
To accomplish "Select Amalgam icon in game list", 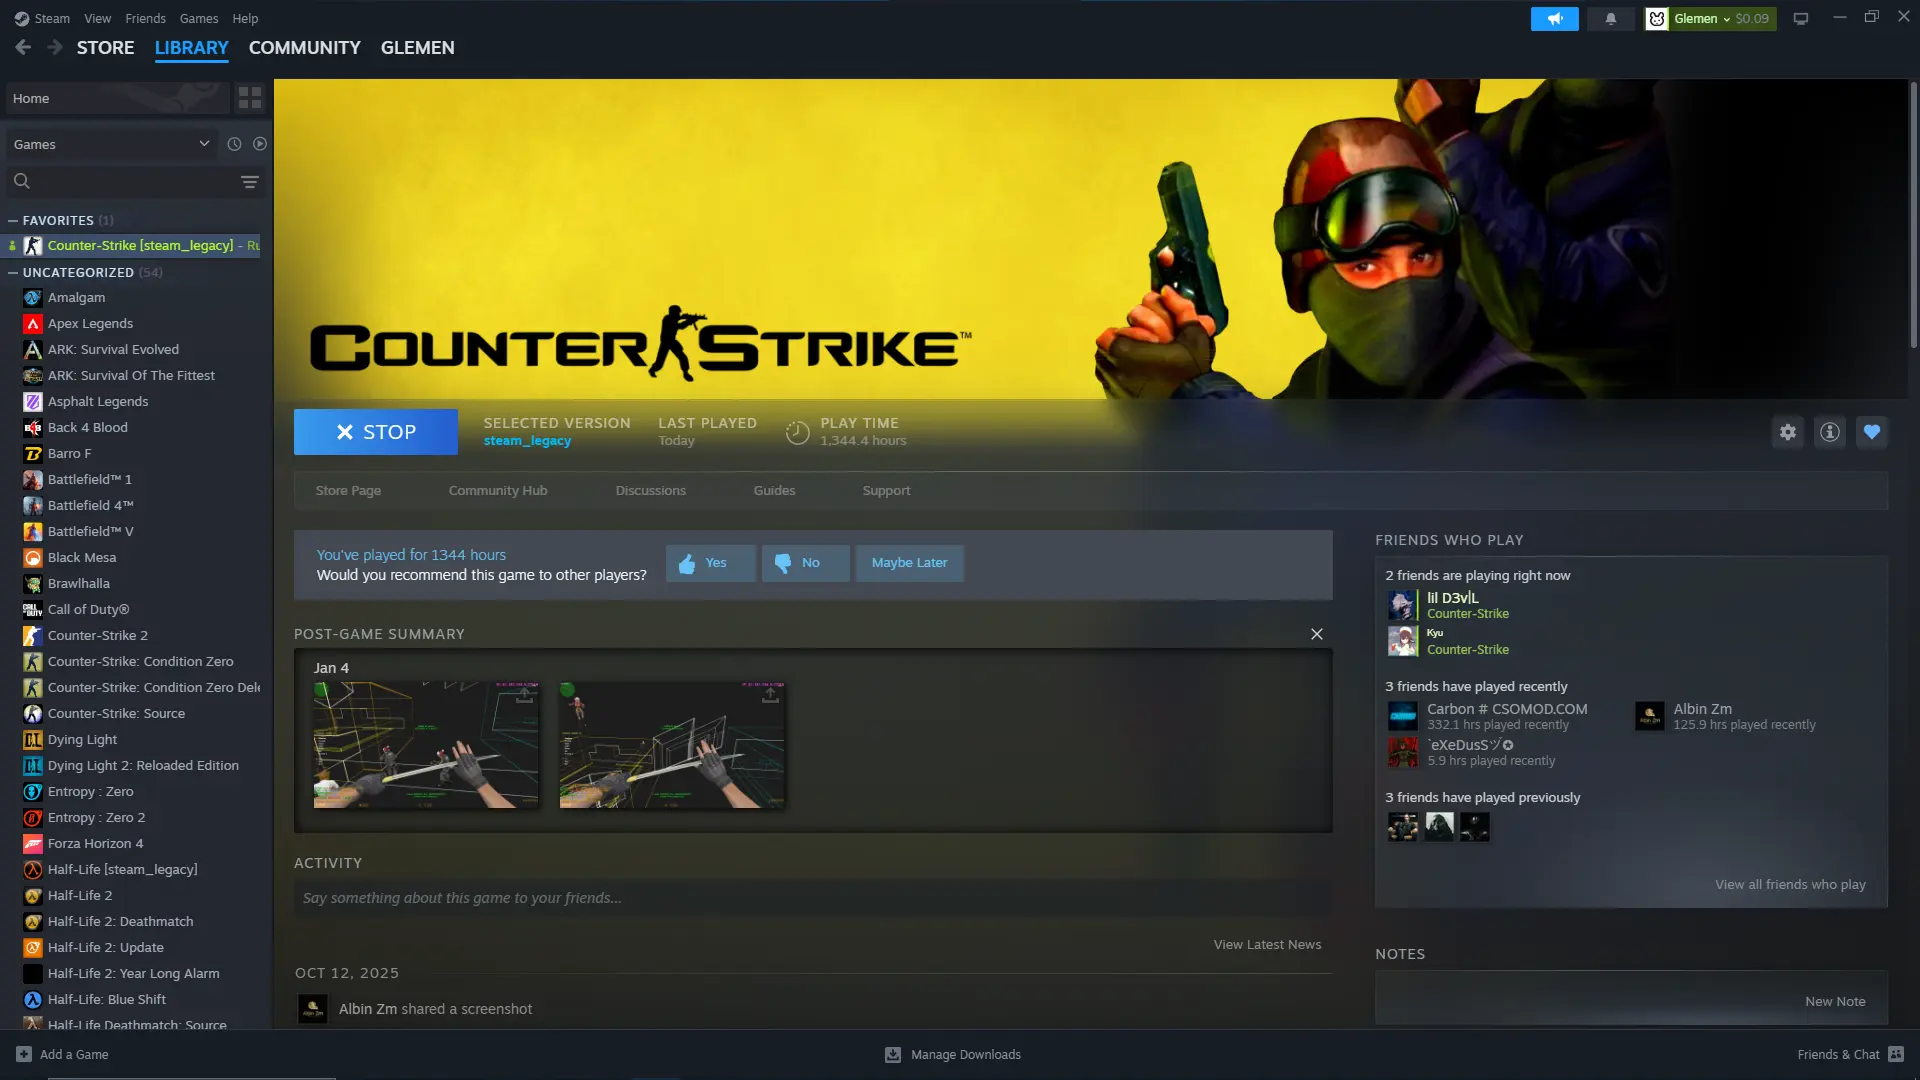I will [x=33, y=297].
